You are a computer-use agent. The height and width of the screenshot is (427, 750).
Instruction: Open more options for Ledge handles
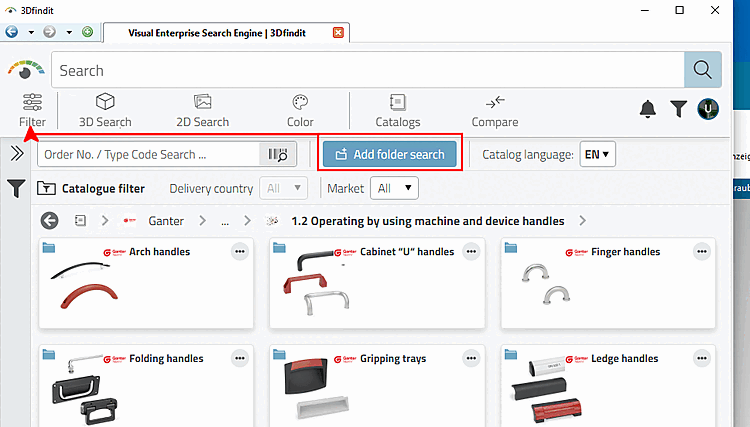coord(702,358)
